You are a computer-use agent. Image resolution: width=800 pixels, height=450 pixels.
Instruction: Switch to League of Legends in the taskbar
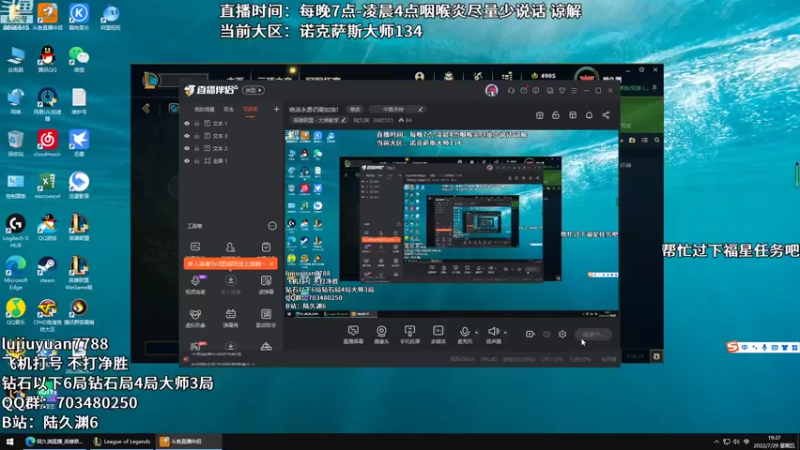point(122,441)
